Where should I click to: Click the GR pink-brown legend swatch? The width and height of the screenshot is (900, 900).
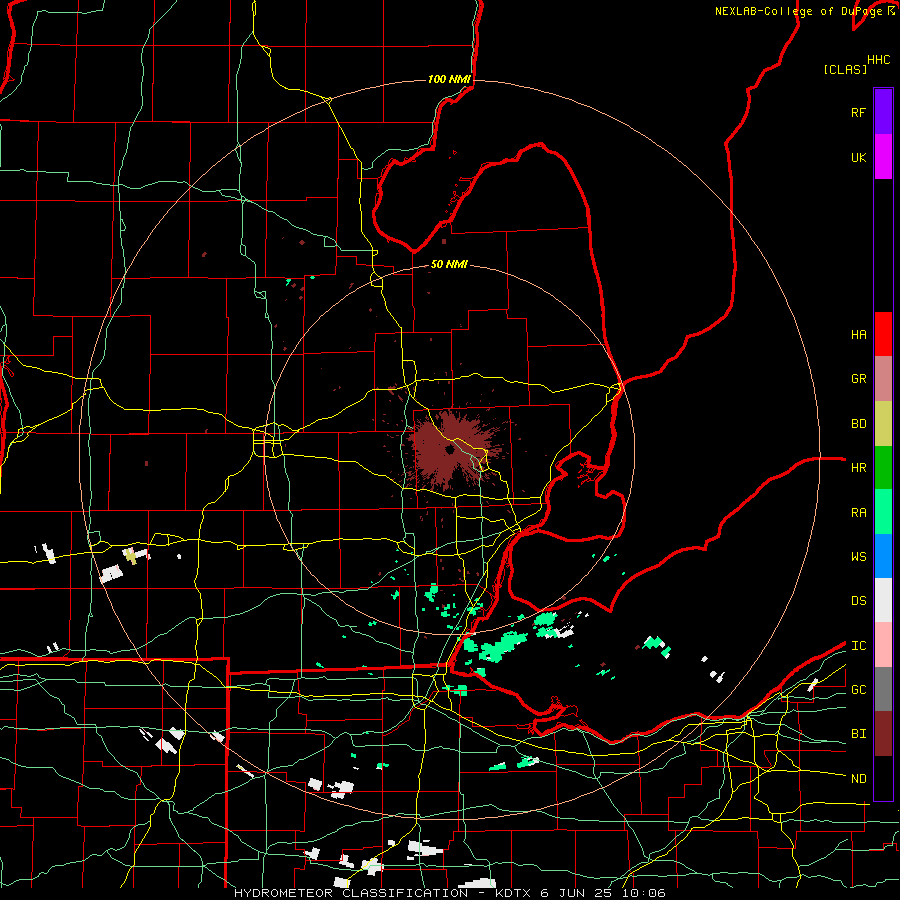coord(883,379)
